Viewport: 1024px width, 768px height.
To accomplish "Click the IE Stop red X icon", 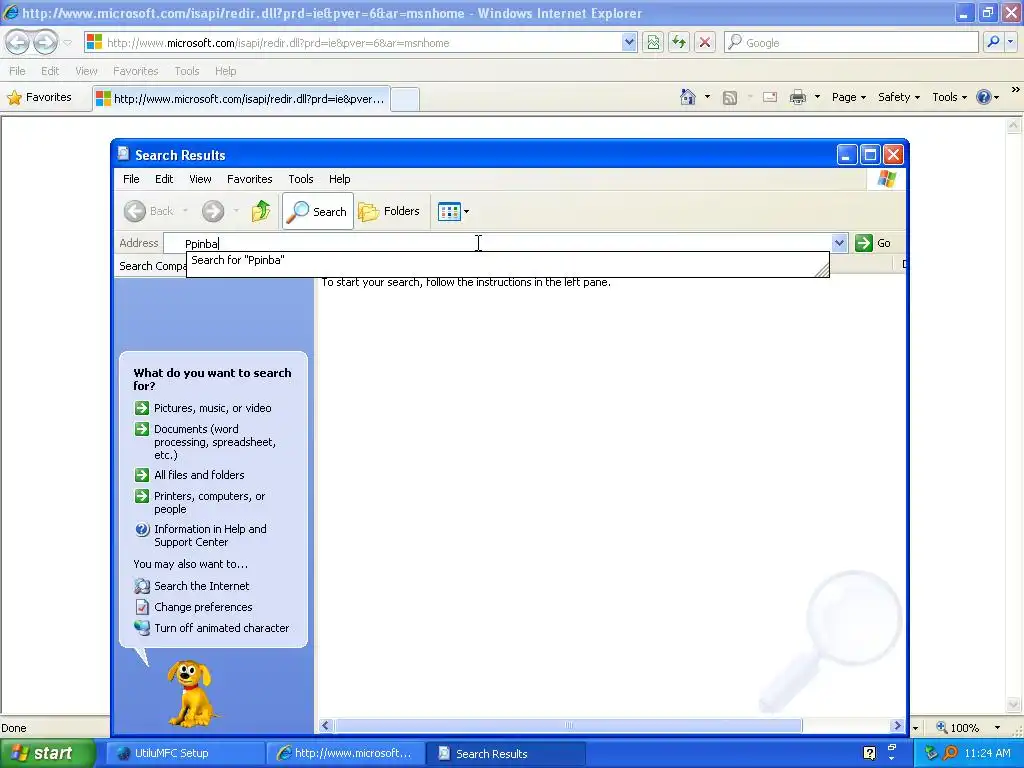I will coord(705,42).
